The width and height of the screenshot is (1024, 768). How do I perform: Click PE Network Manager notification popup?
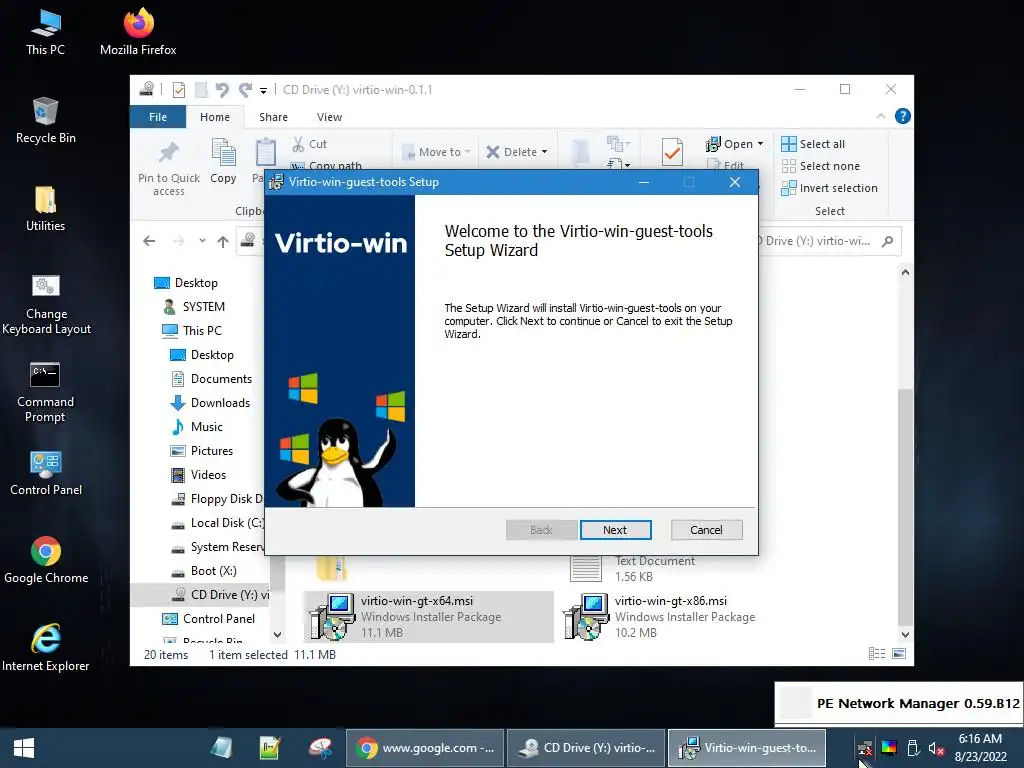(x=899, y=704)
